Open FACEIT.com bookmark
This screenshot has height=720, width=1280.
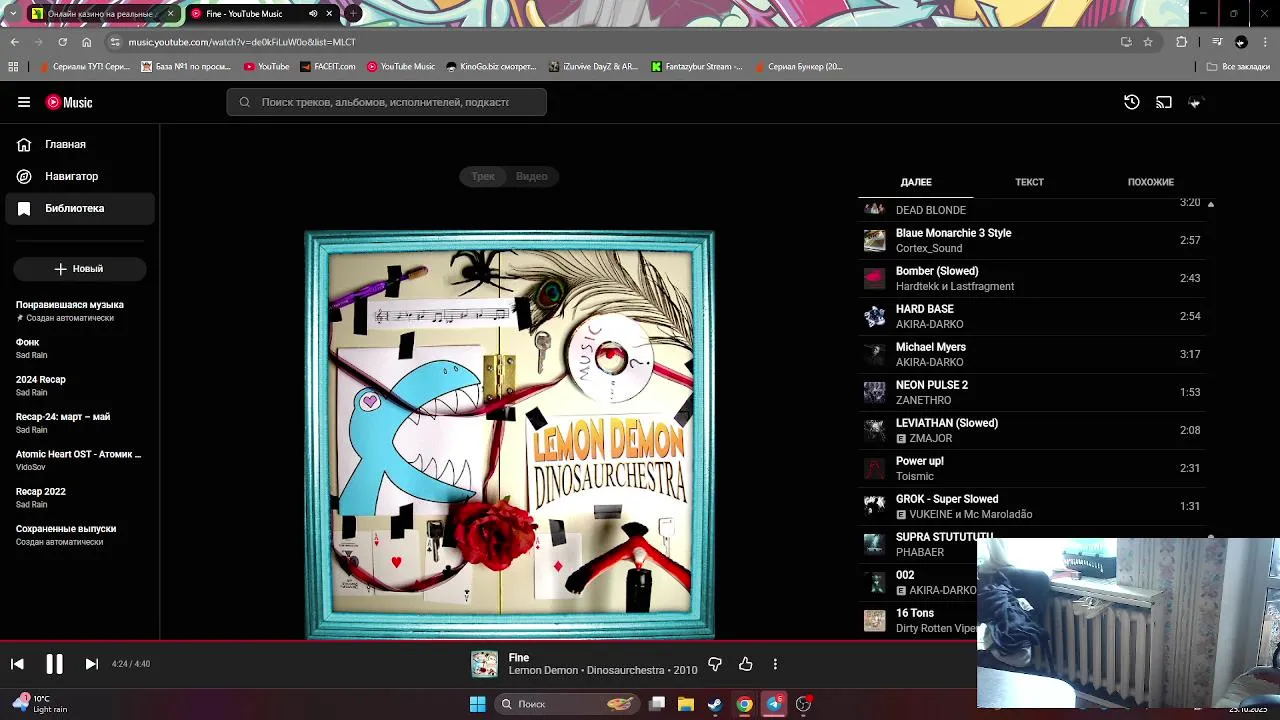point(328,67)
